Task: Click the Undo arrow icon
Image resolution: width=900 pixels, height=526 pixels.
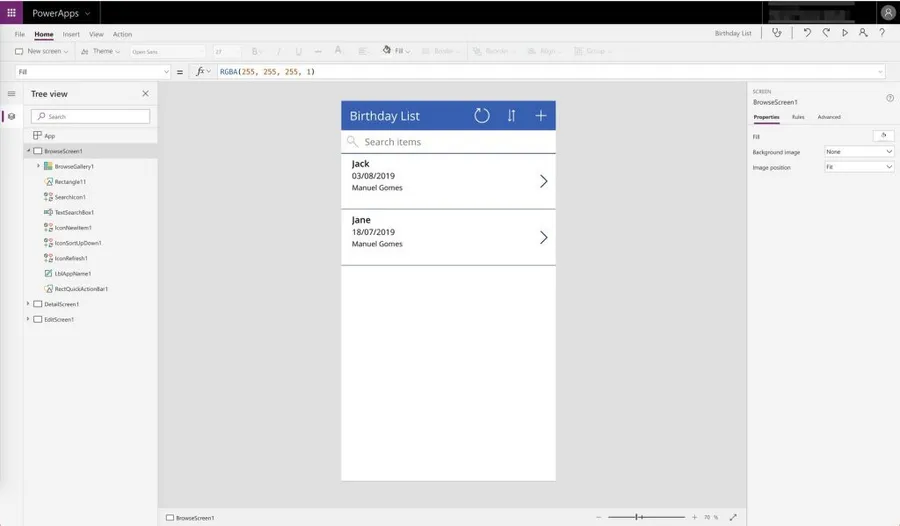Action: point(807,33)
